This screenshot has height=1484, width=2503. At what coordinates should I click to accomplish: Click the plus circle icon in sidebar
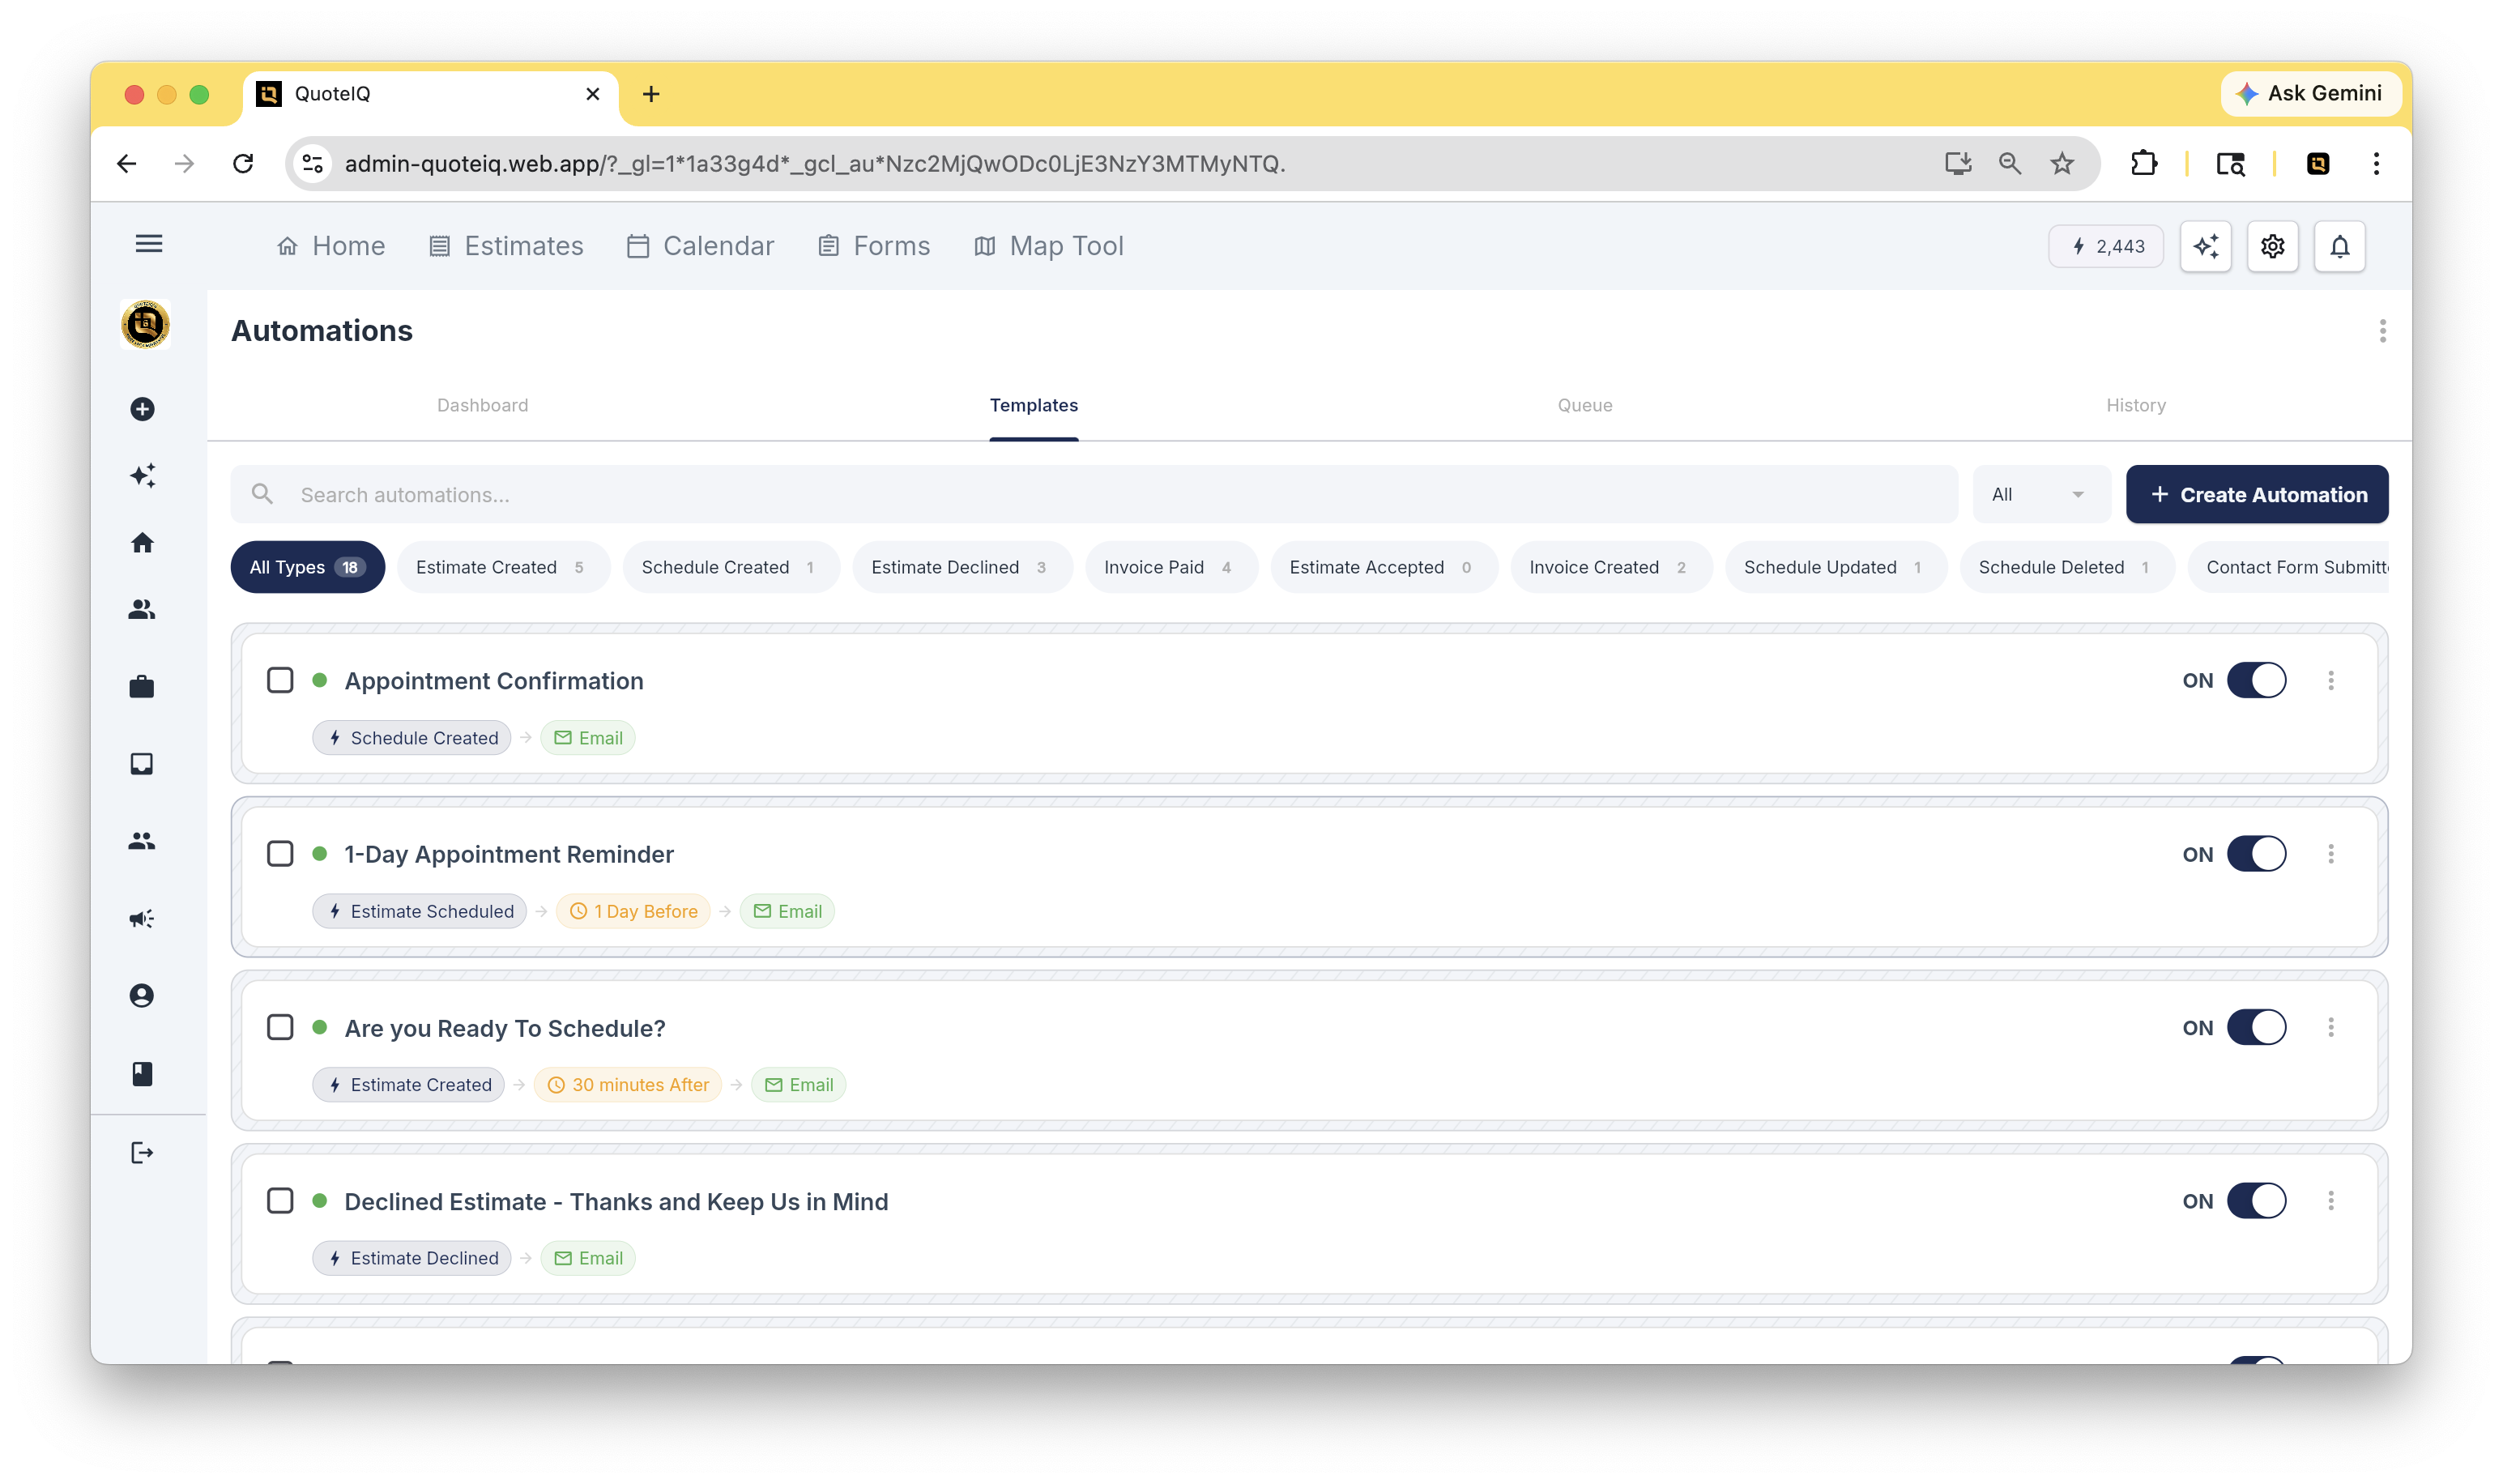coord(142,409)
